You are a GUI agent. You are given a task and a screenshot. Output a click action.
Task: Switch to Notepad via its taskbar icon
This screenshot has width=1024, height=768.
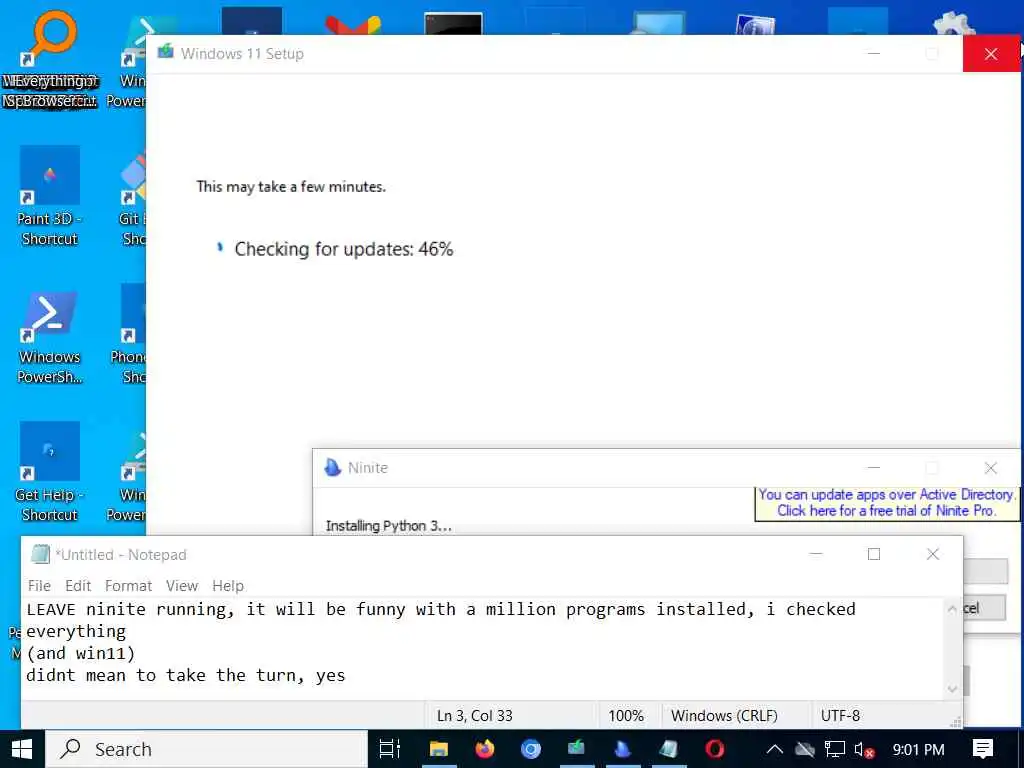coord(668,749)
